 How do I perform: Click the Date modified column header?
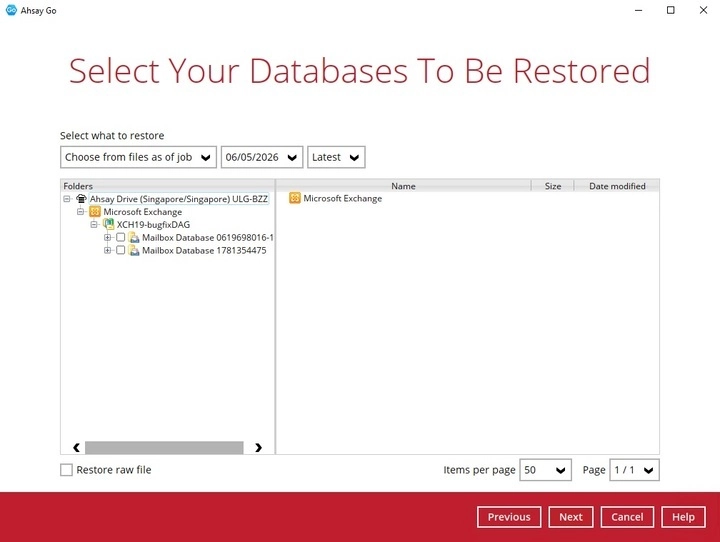pos(617,186)
